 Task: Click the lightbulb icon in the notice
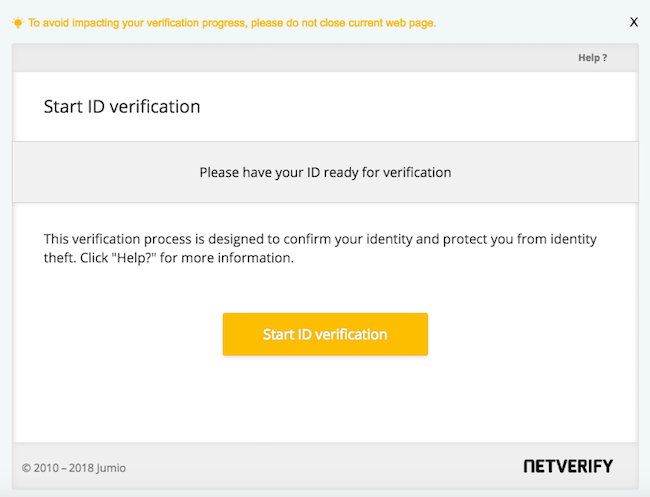coord(17,22)
